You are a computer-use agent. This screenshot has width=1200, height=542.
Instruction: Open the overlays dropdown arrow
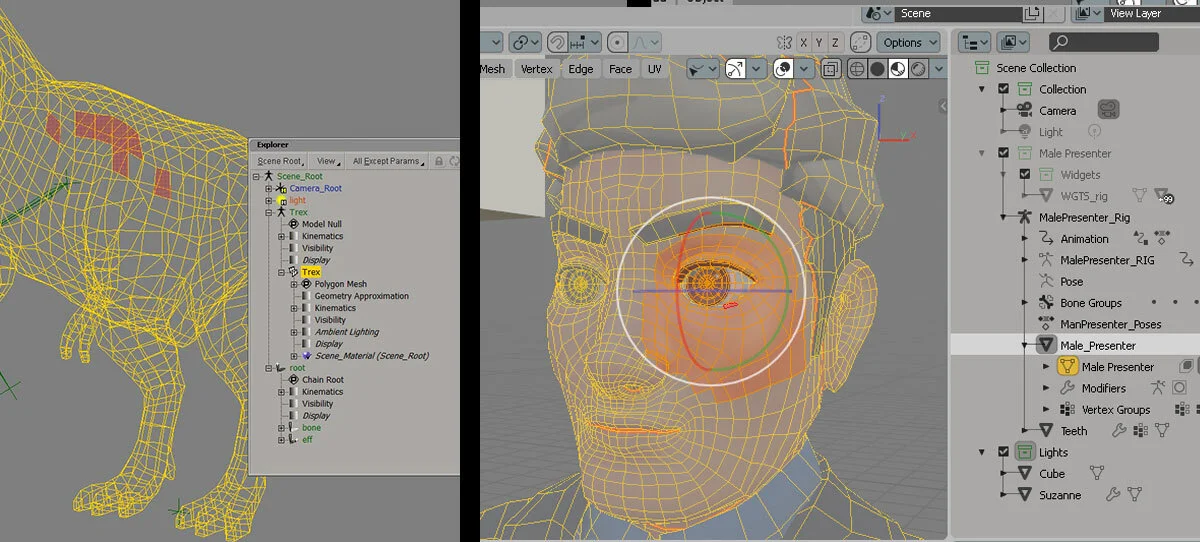[804, 69]
